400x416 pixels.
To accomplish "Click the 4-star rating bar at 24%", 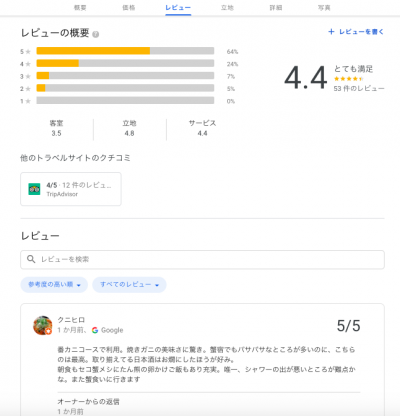I will pos(125,63).
